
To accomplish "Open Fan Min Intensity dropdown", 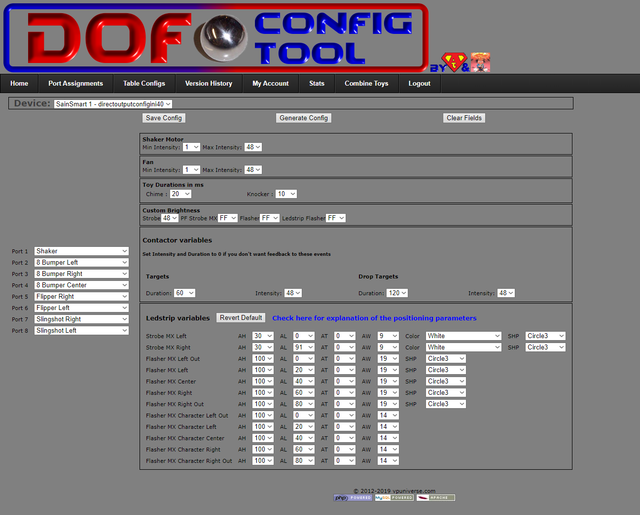I will point(191,170).
